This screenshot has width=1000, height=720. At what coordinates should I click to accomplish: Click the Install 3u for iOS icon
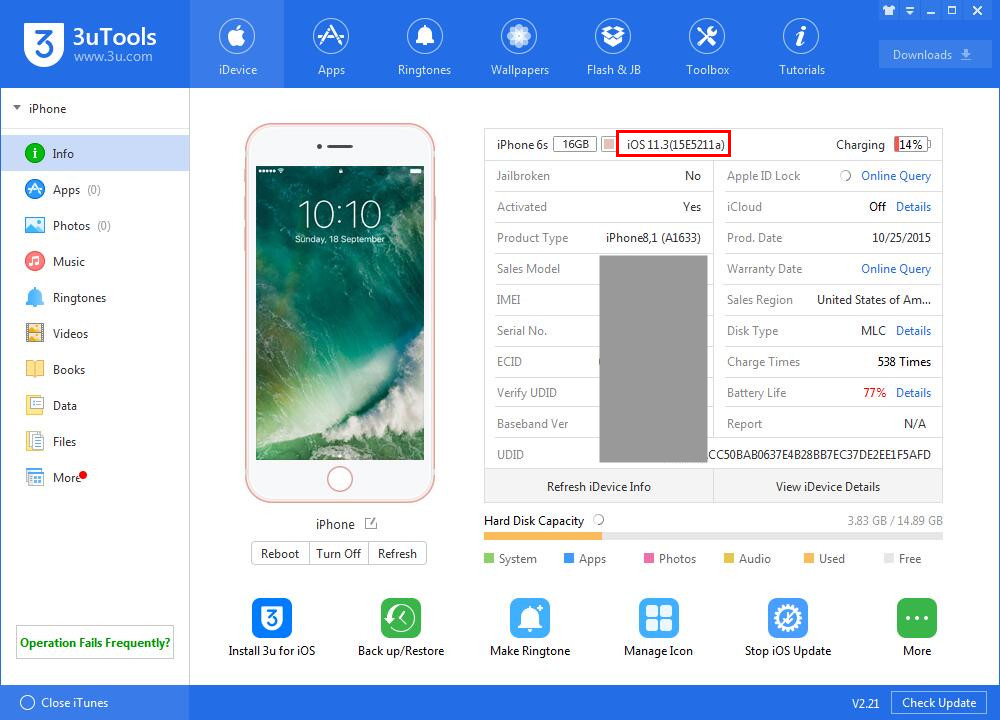coord(272,617)
